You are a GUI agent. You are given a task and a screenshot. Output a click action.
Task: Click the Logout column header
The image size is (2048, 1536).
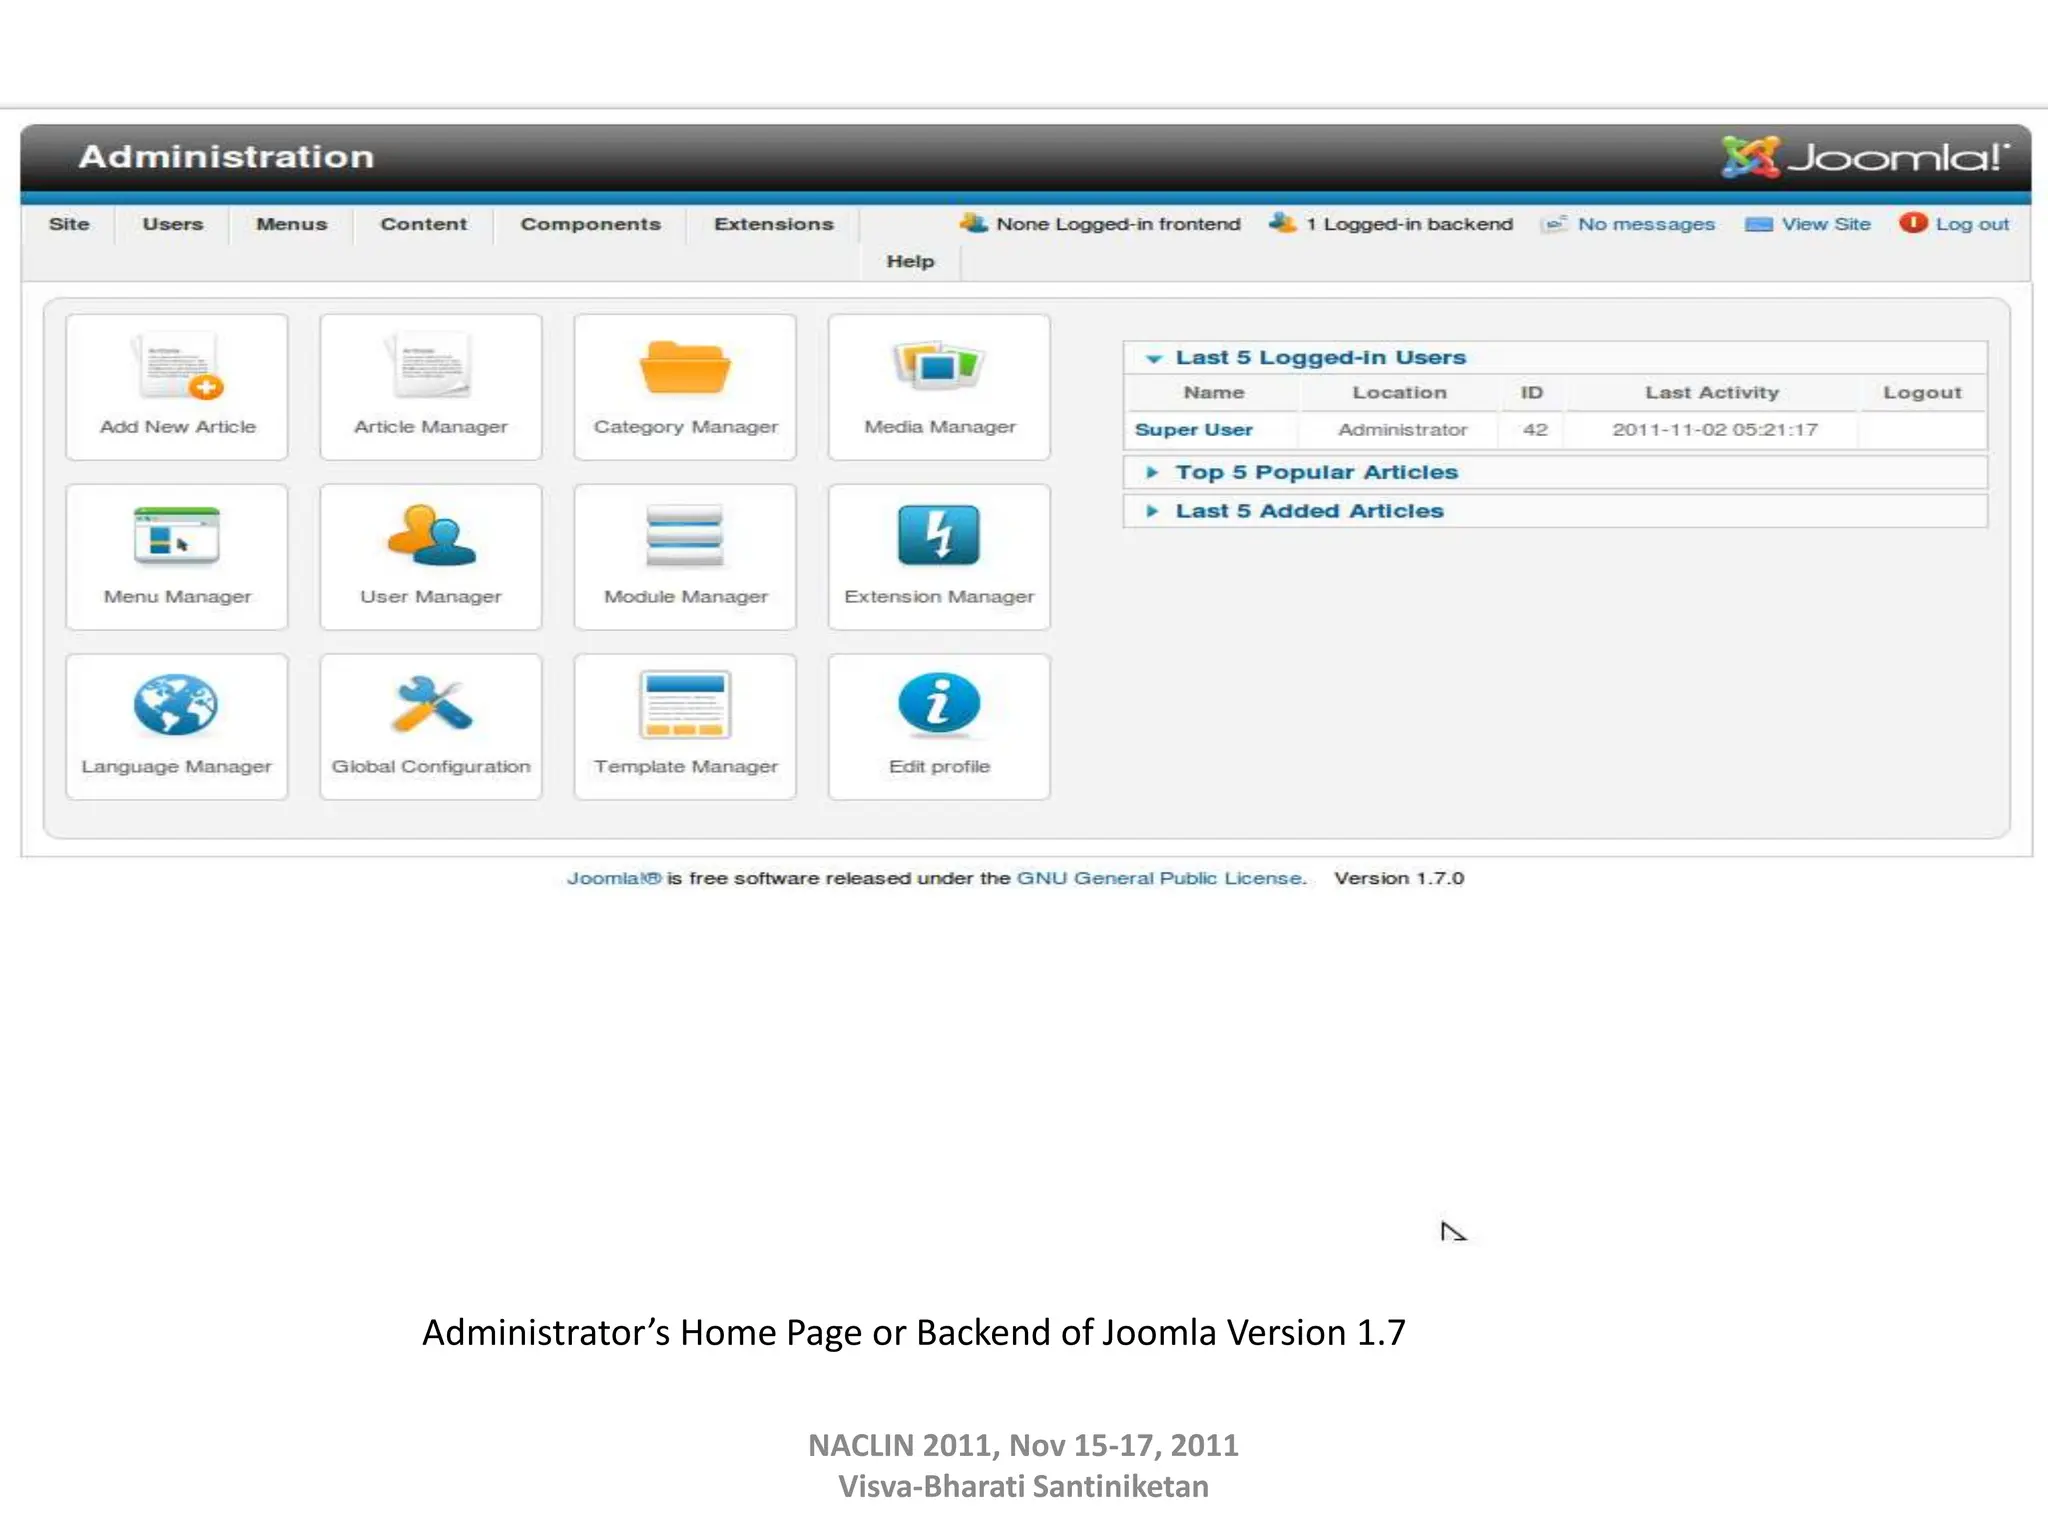(x=1922, y=392)
